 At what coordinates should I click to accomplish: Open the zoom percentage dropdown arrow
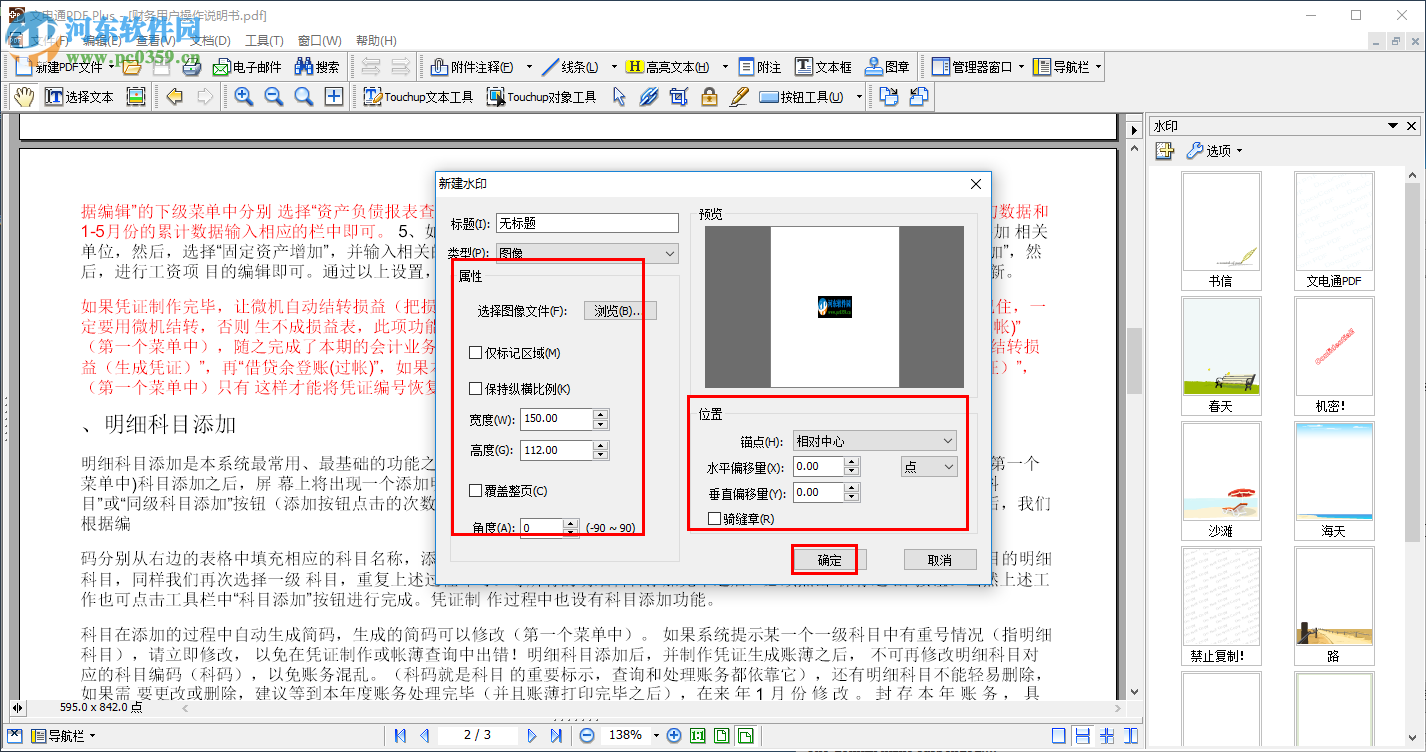tap(657, 735)
